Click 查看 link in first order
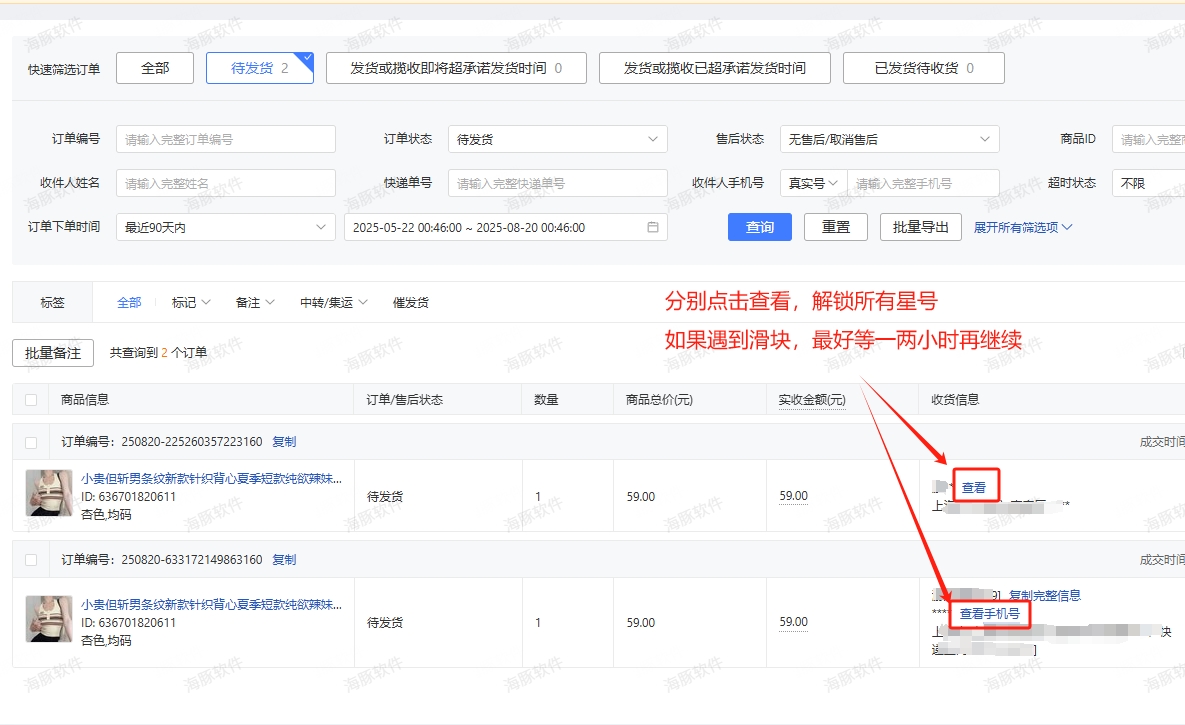 [x=974, y=488]
